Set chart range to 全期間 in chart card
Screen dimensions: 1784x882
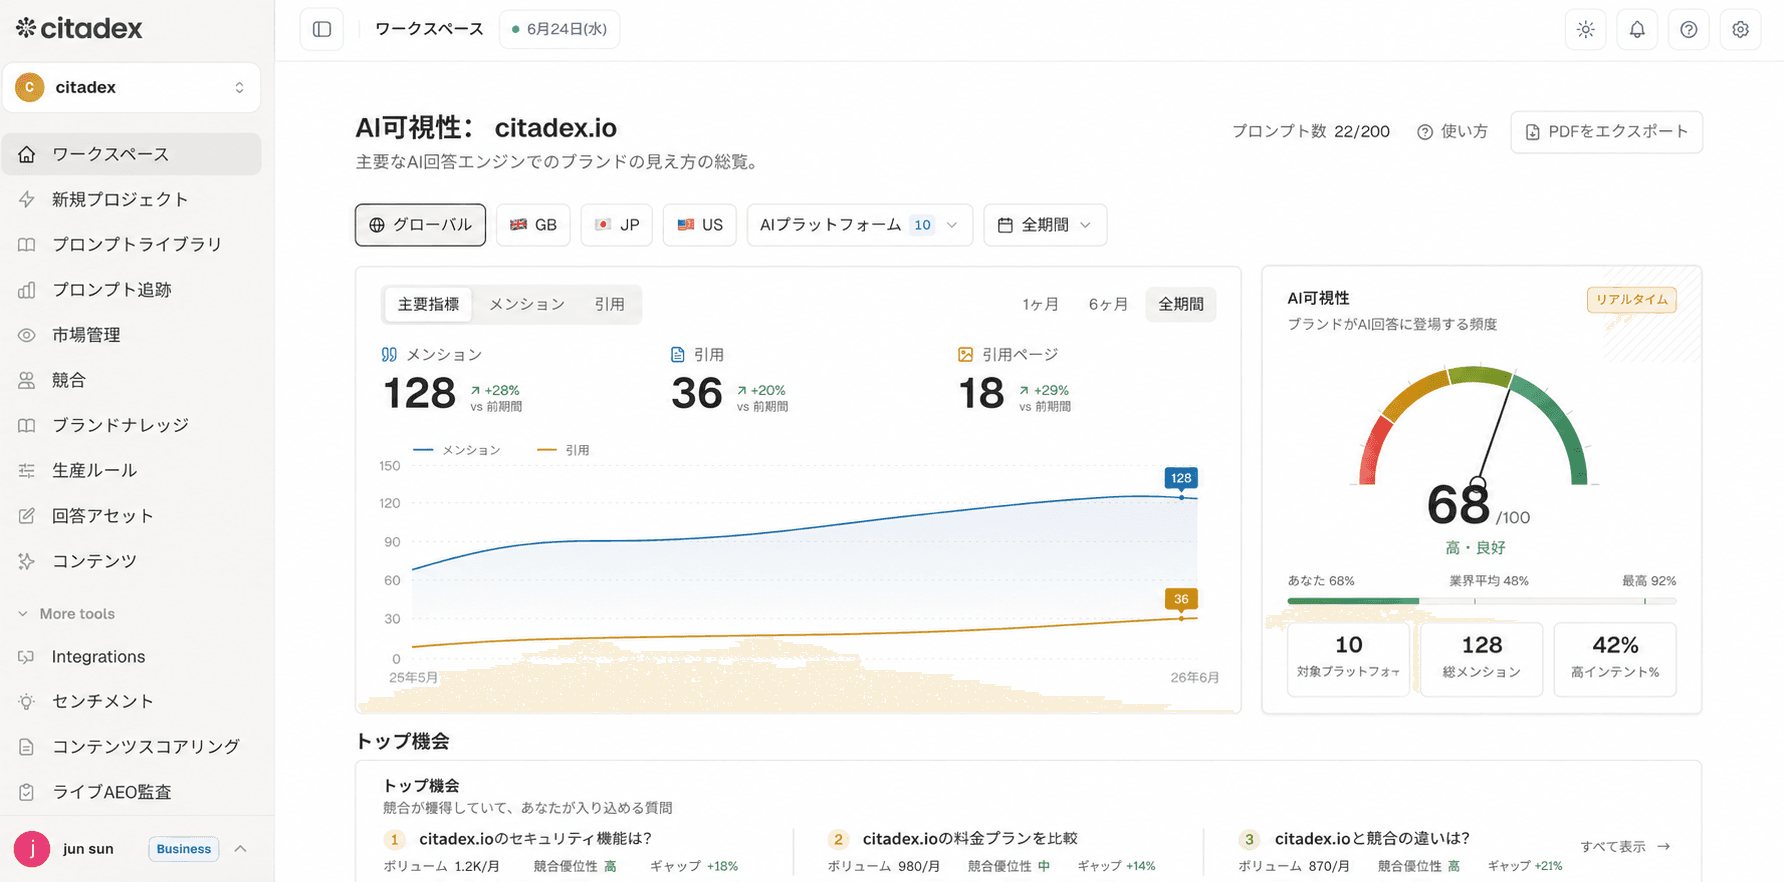point(1181,304)
